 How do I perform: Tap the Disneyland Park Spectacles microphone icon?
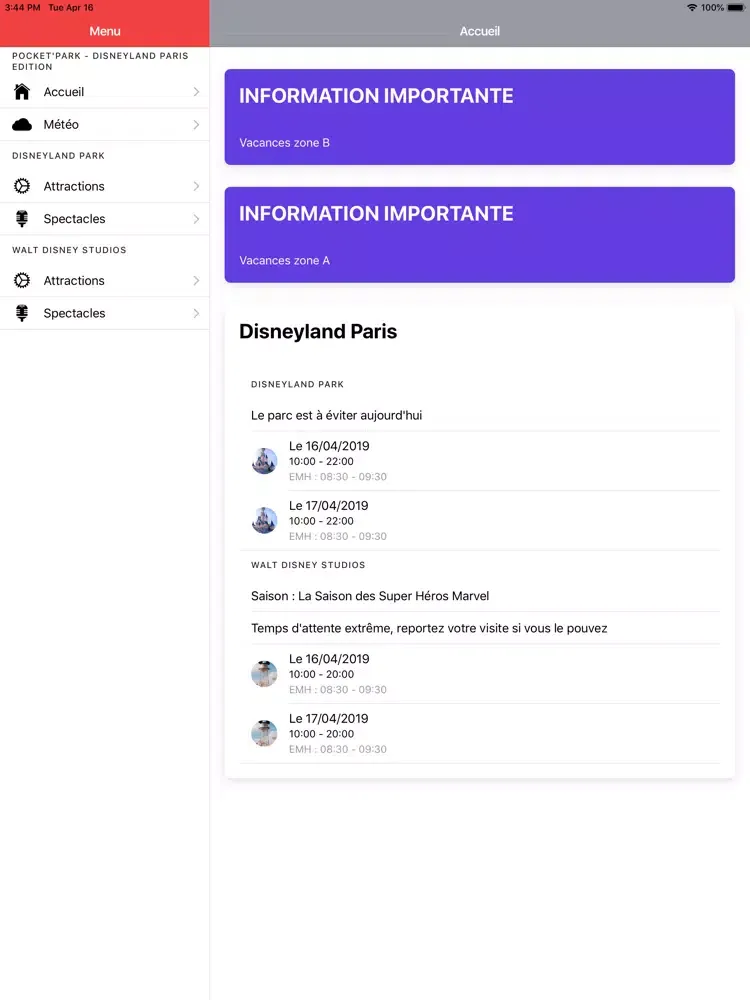tap(22, 219)
